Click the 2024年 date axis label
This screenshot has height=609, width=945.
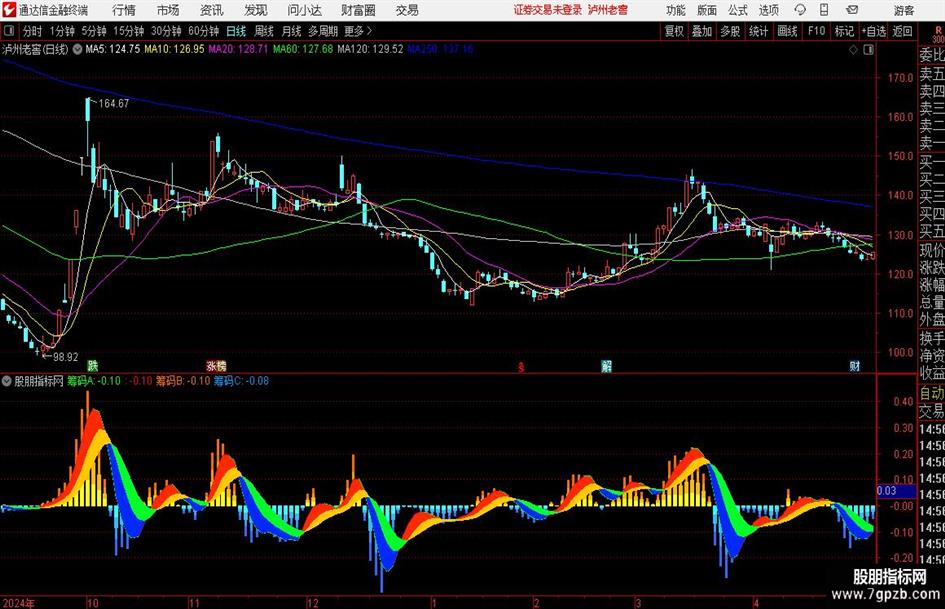pos(19,603)
